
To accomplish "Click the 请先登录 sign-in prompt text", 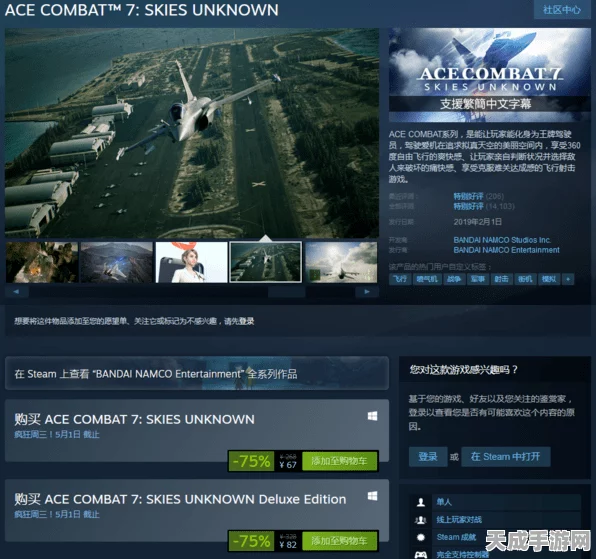I will (239, 321).
